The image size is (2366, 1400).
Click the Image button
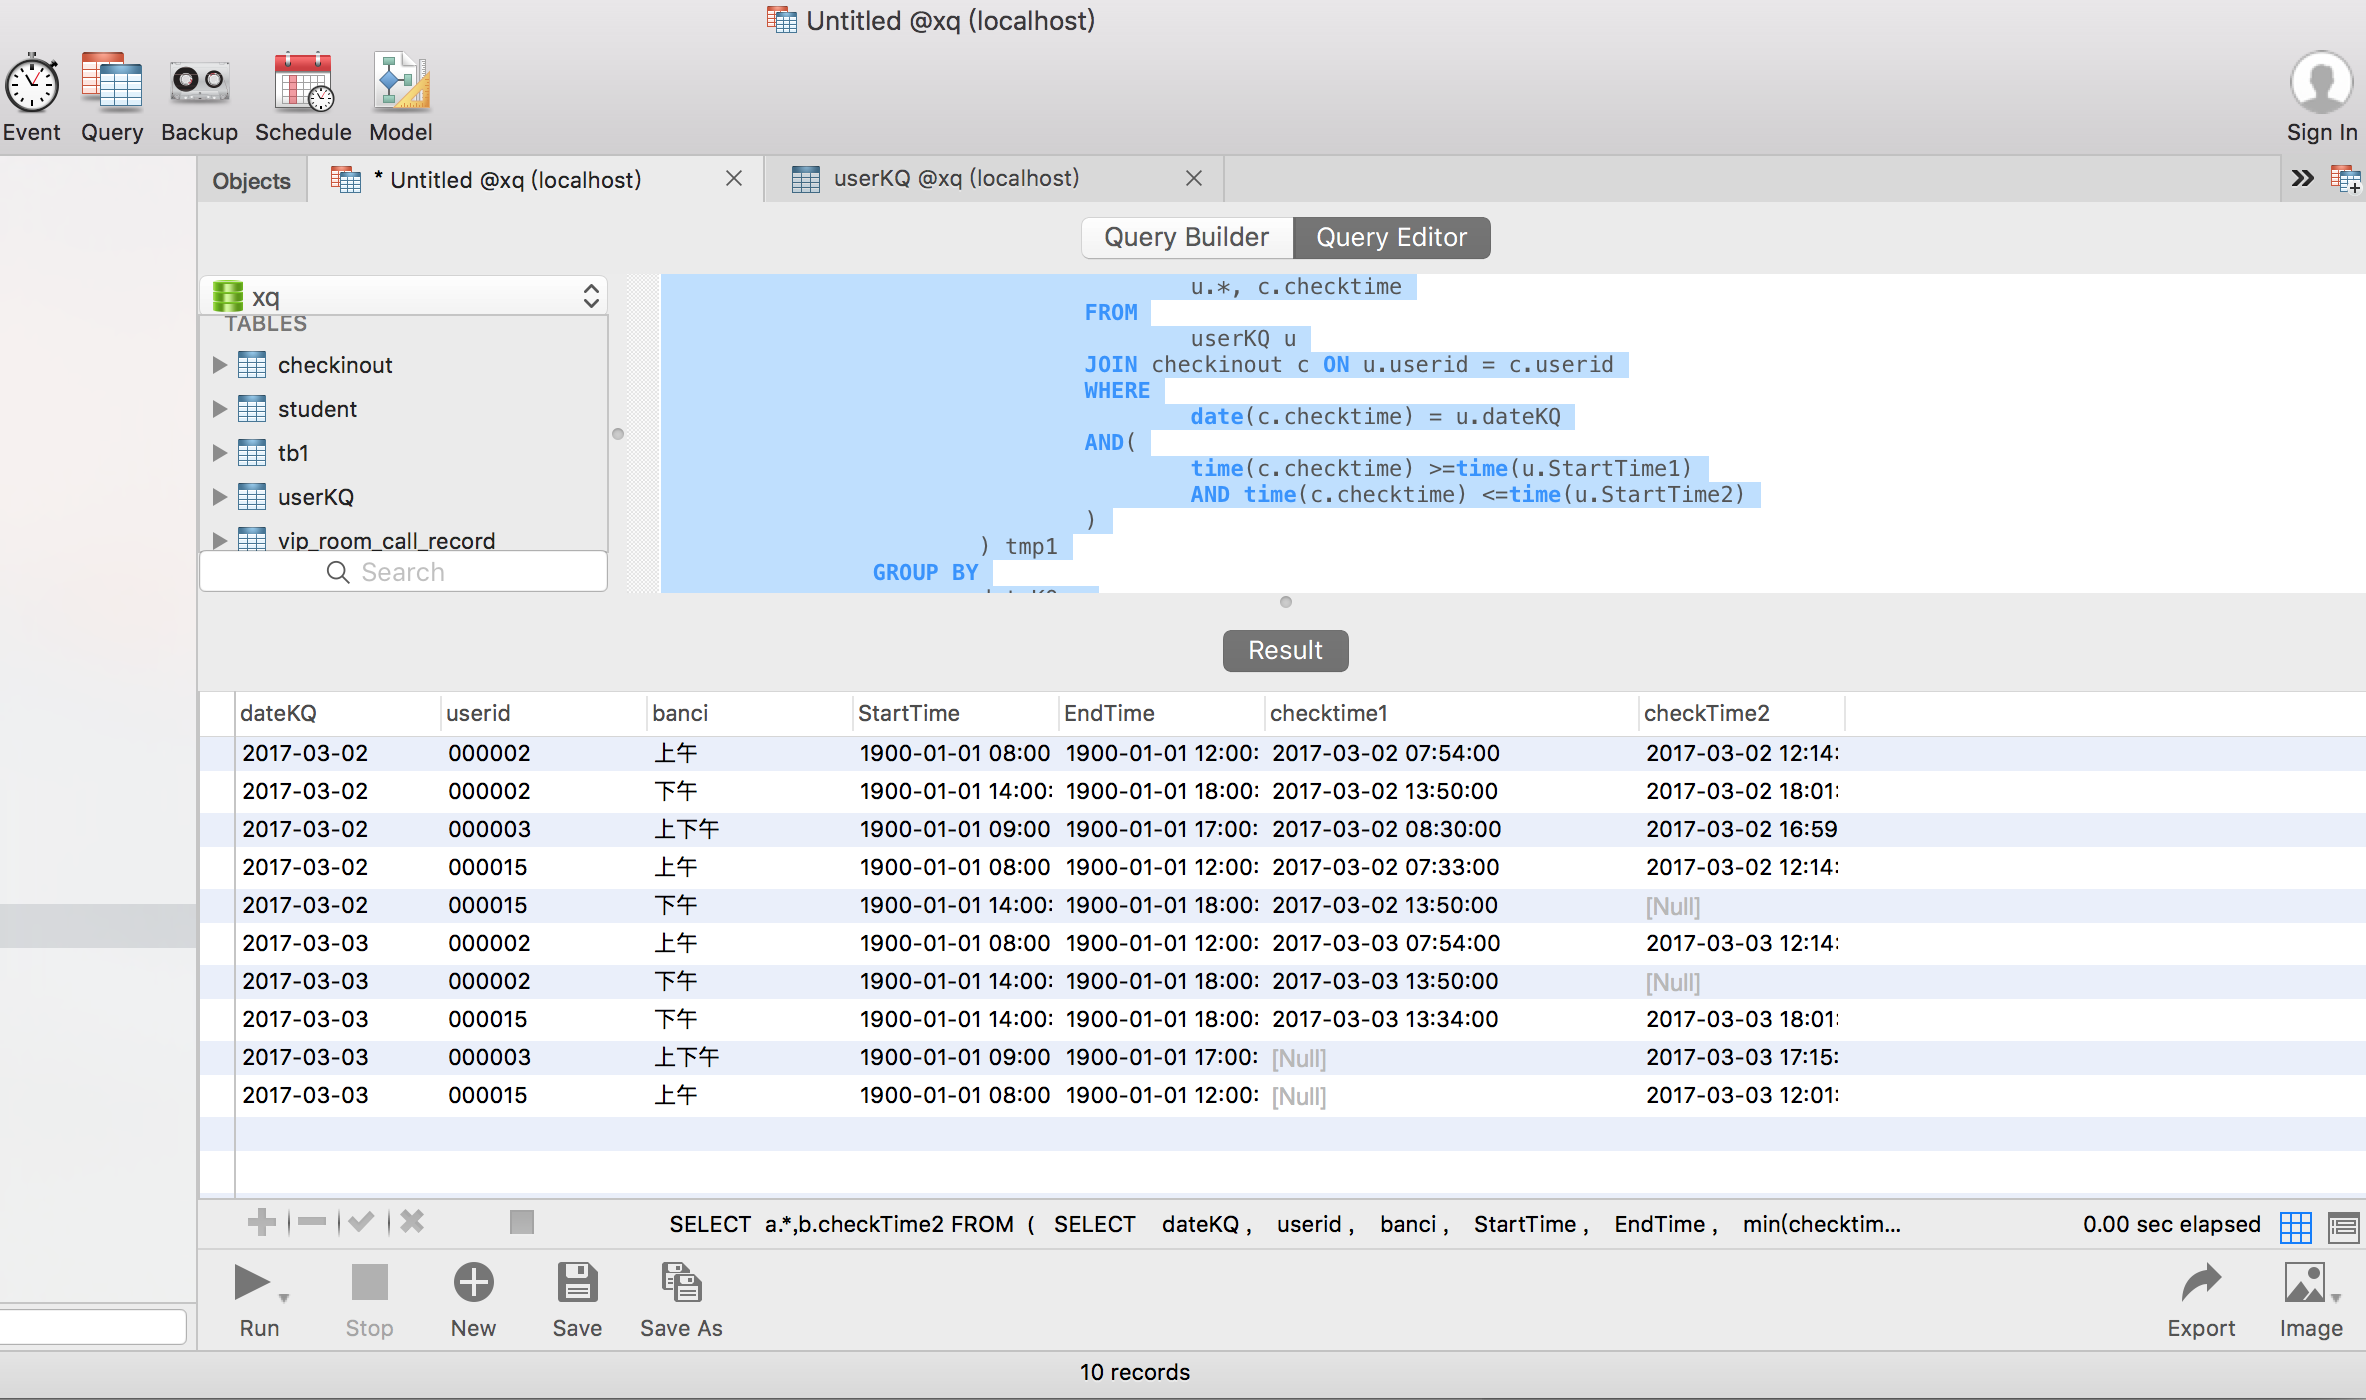tap(2305, 1282)
